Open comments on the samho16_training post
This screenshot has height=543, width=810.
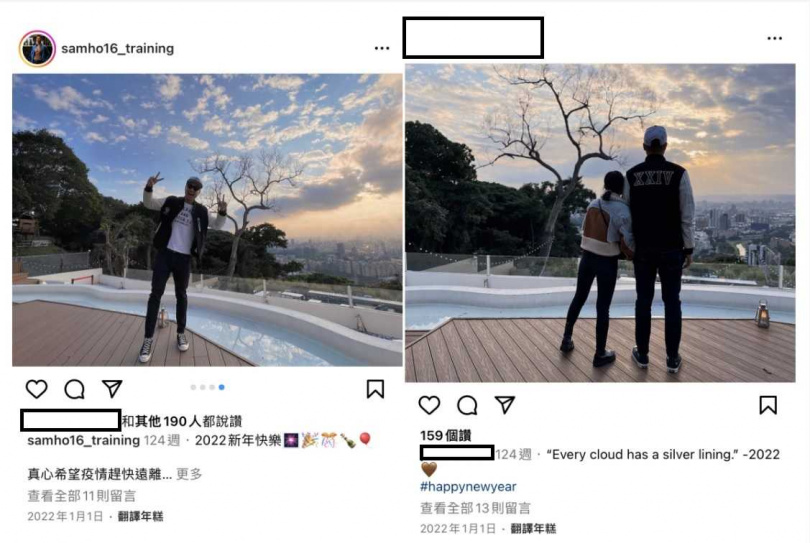click(74, 389)
